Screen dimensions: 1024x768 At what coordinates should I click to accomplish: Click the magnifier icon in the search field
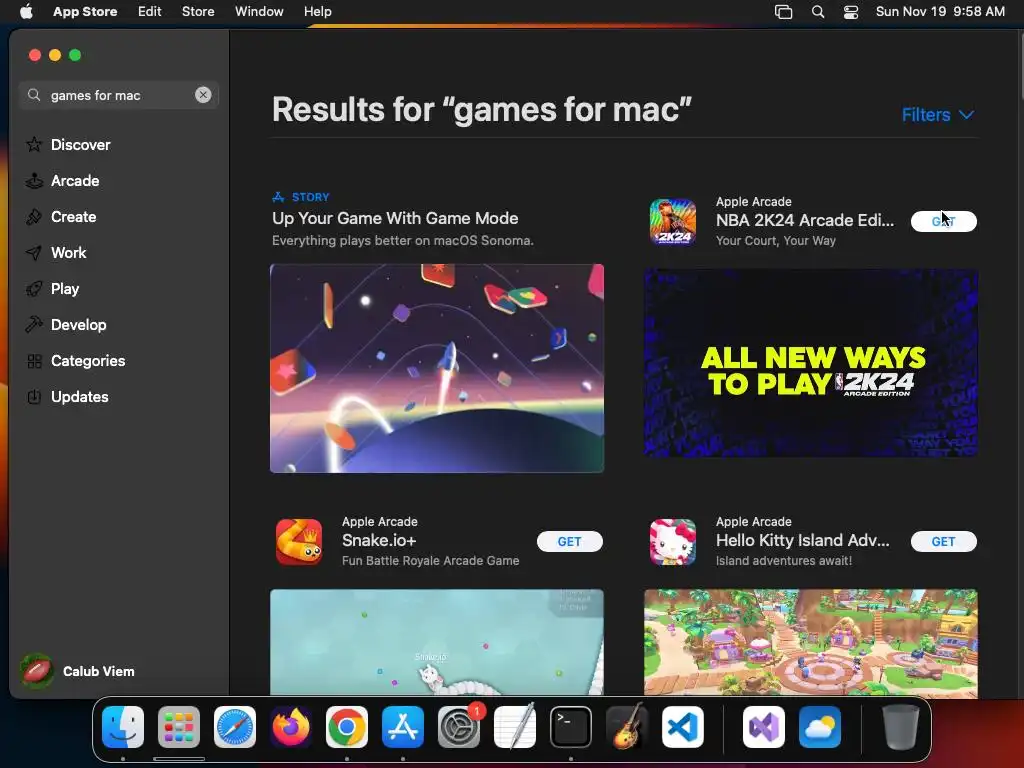[34, 95]
